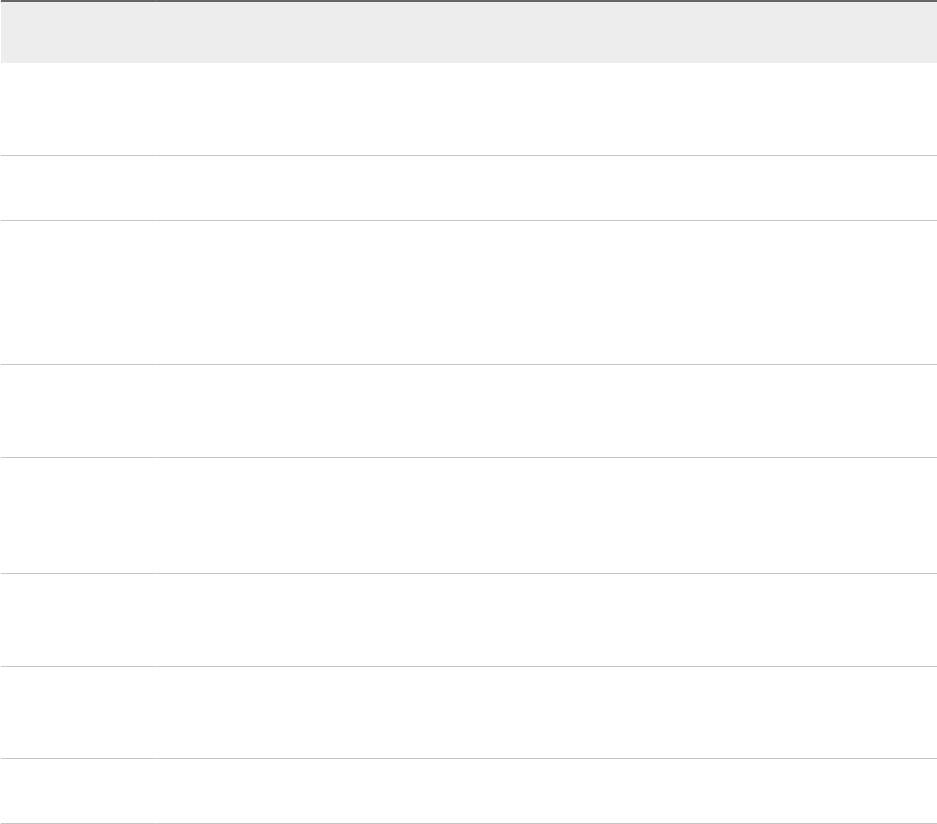Click second row's narrow left cell

point(78,188)
